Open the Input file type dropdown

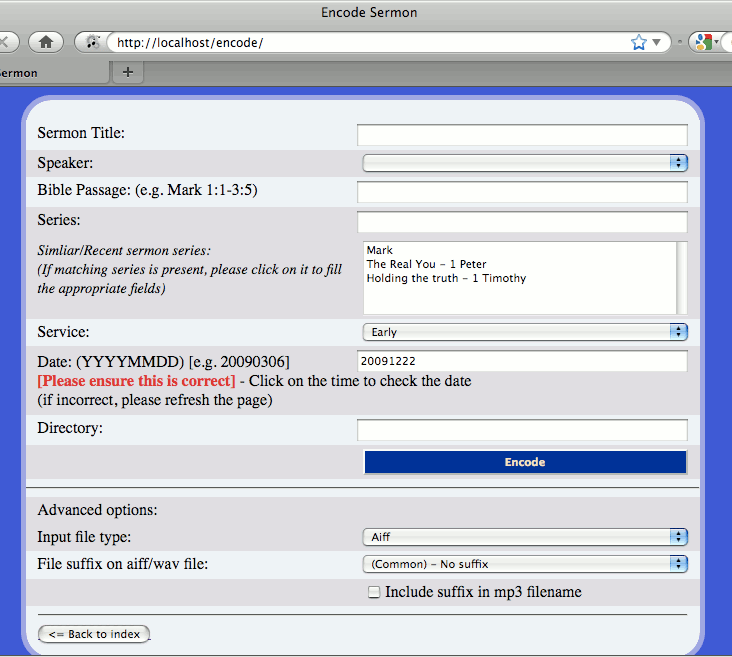pos(525,537)
